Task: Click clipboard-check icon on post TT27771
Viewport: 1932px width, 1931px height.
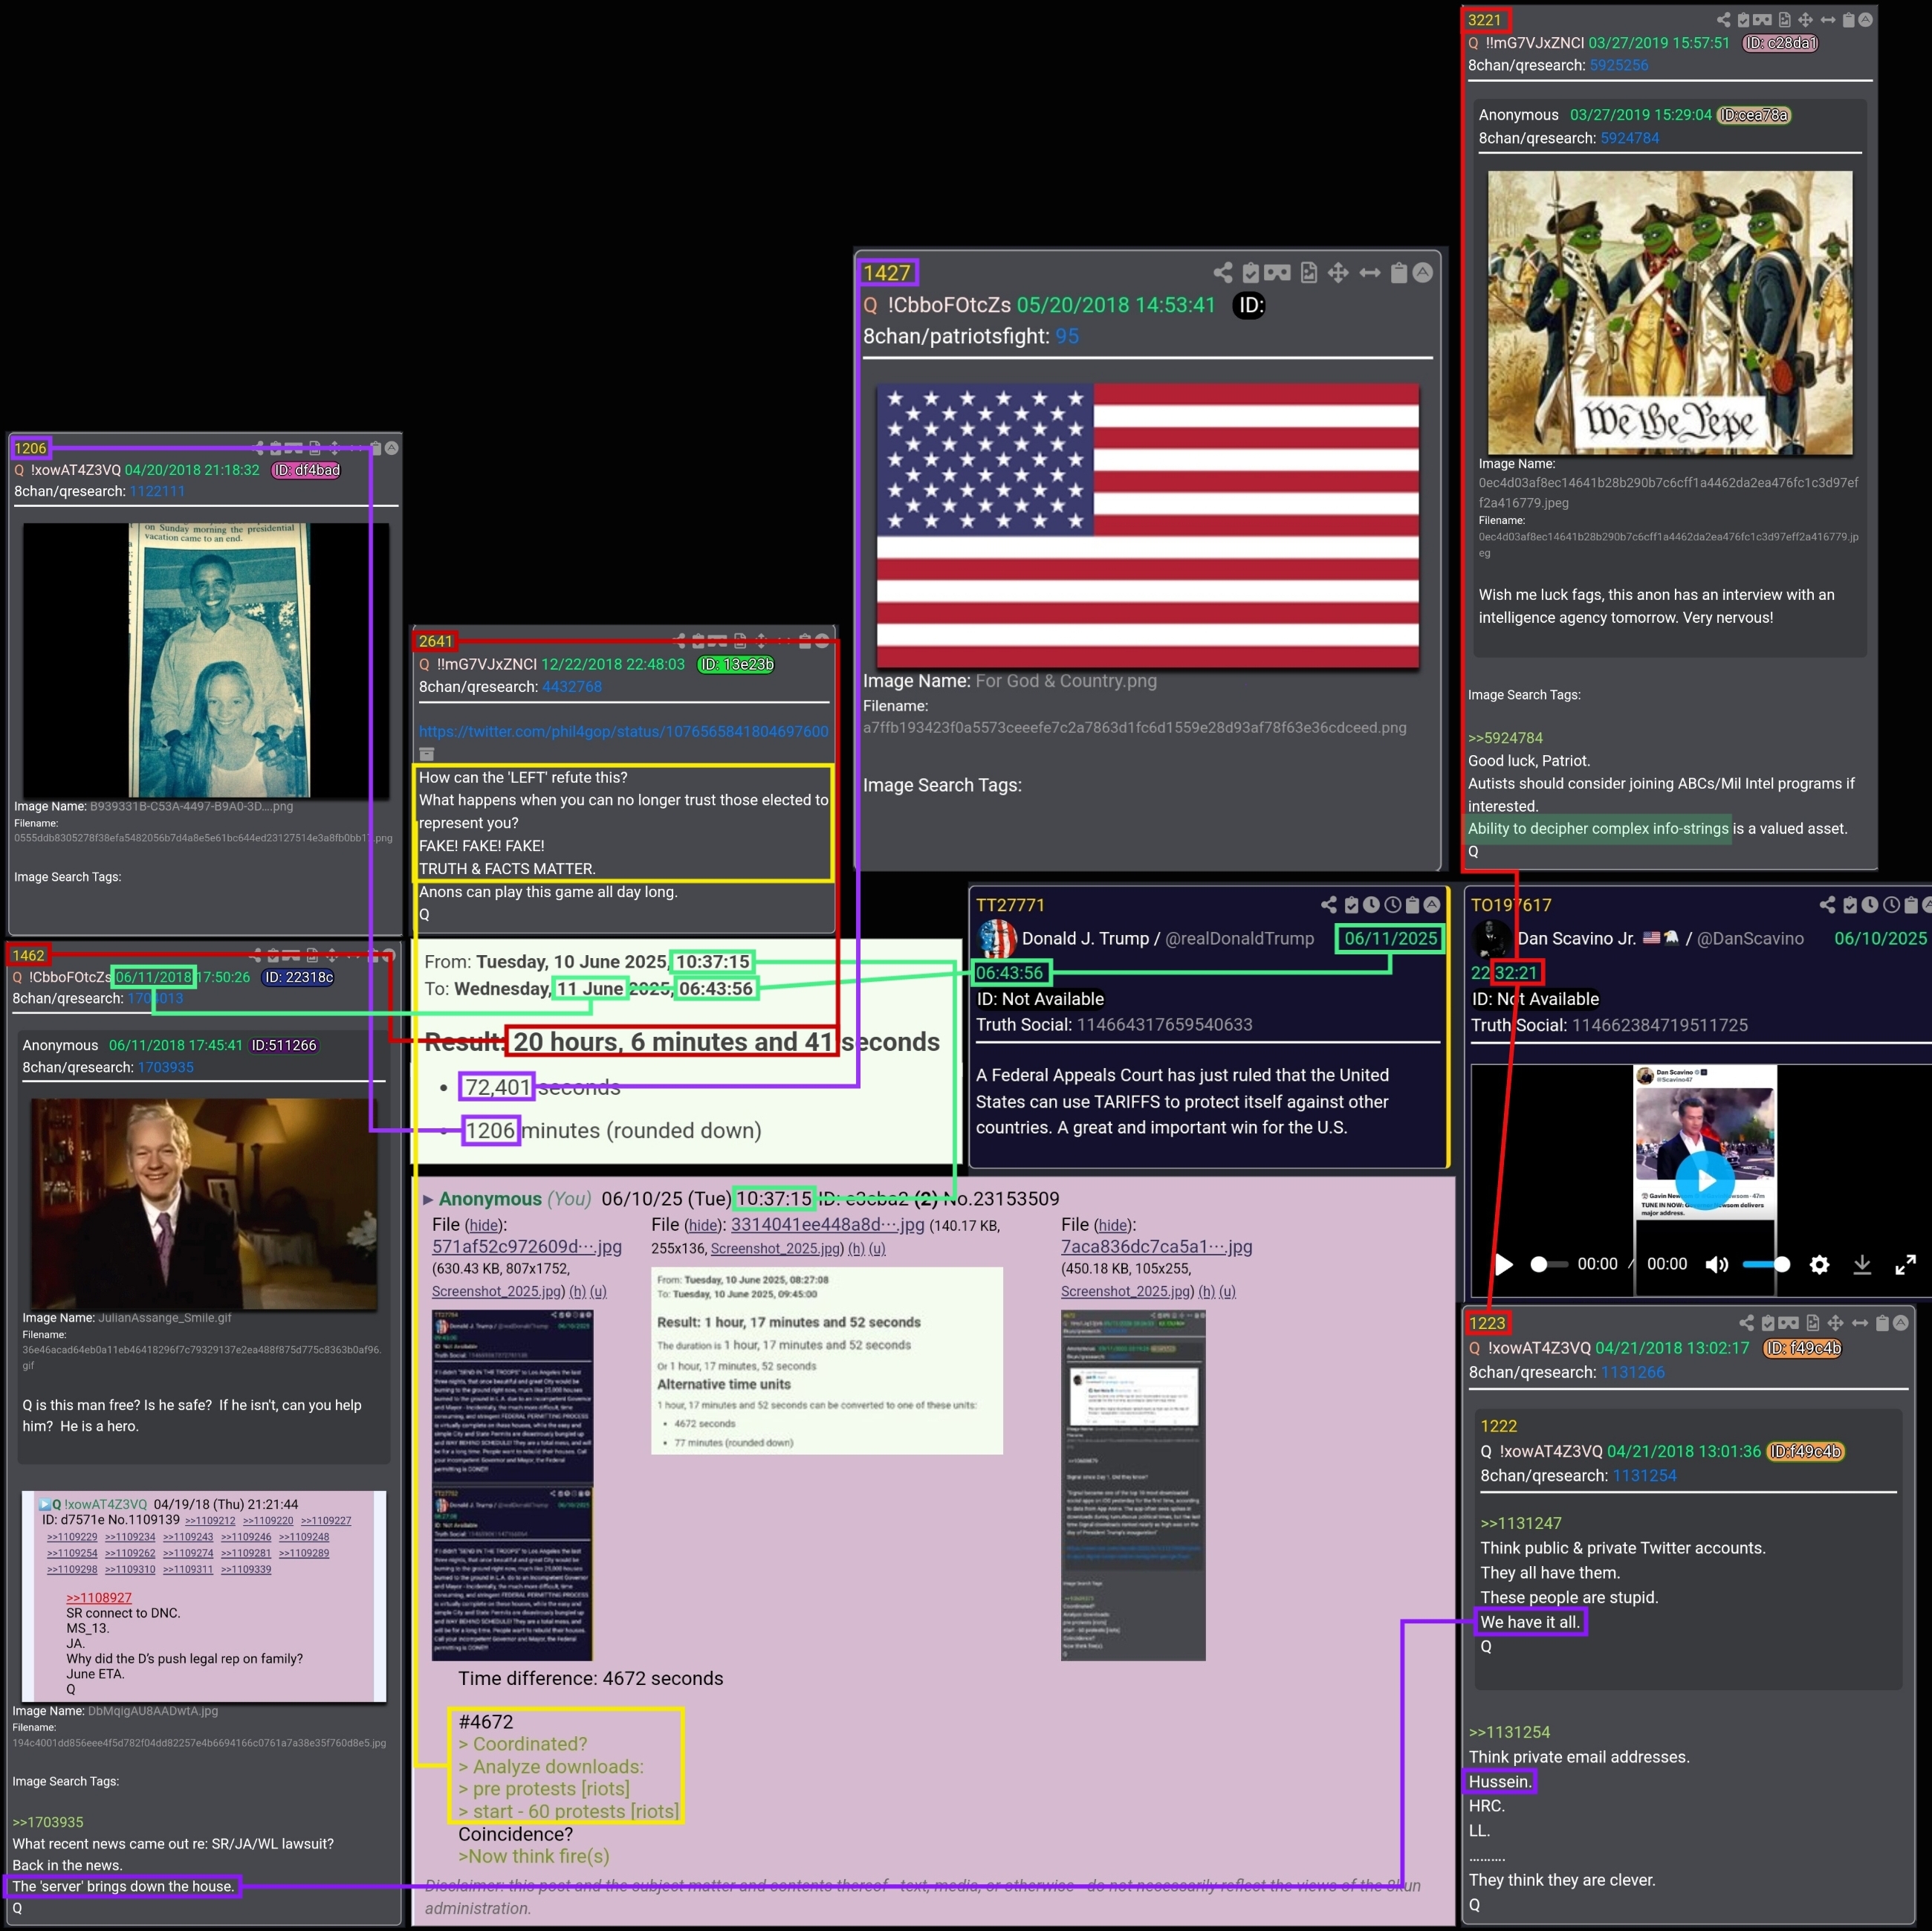Action: [1351, 905]
